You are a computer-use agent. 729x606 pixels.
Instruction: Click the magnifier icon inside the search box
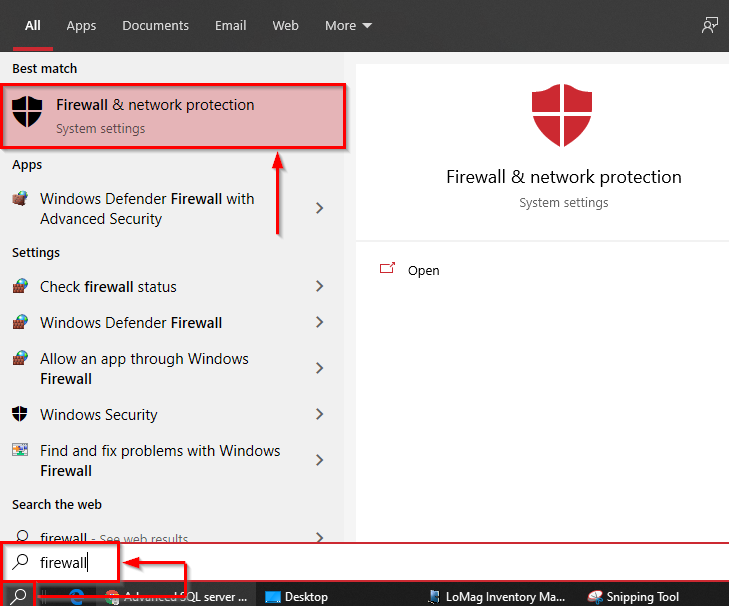[x=20, y=562]
